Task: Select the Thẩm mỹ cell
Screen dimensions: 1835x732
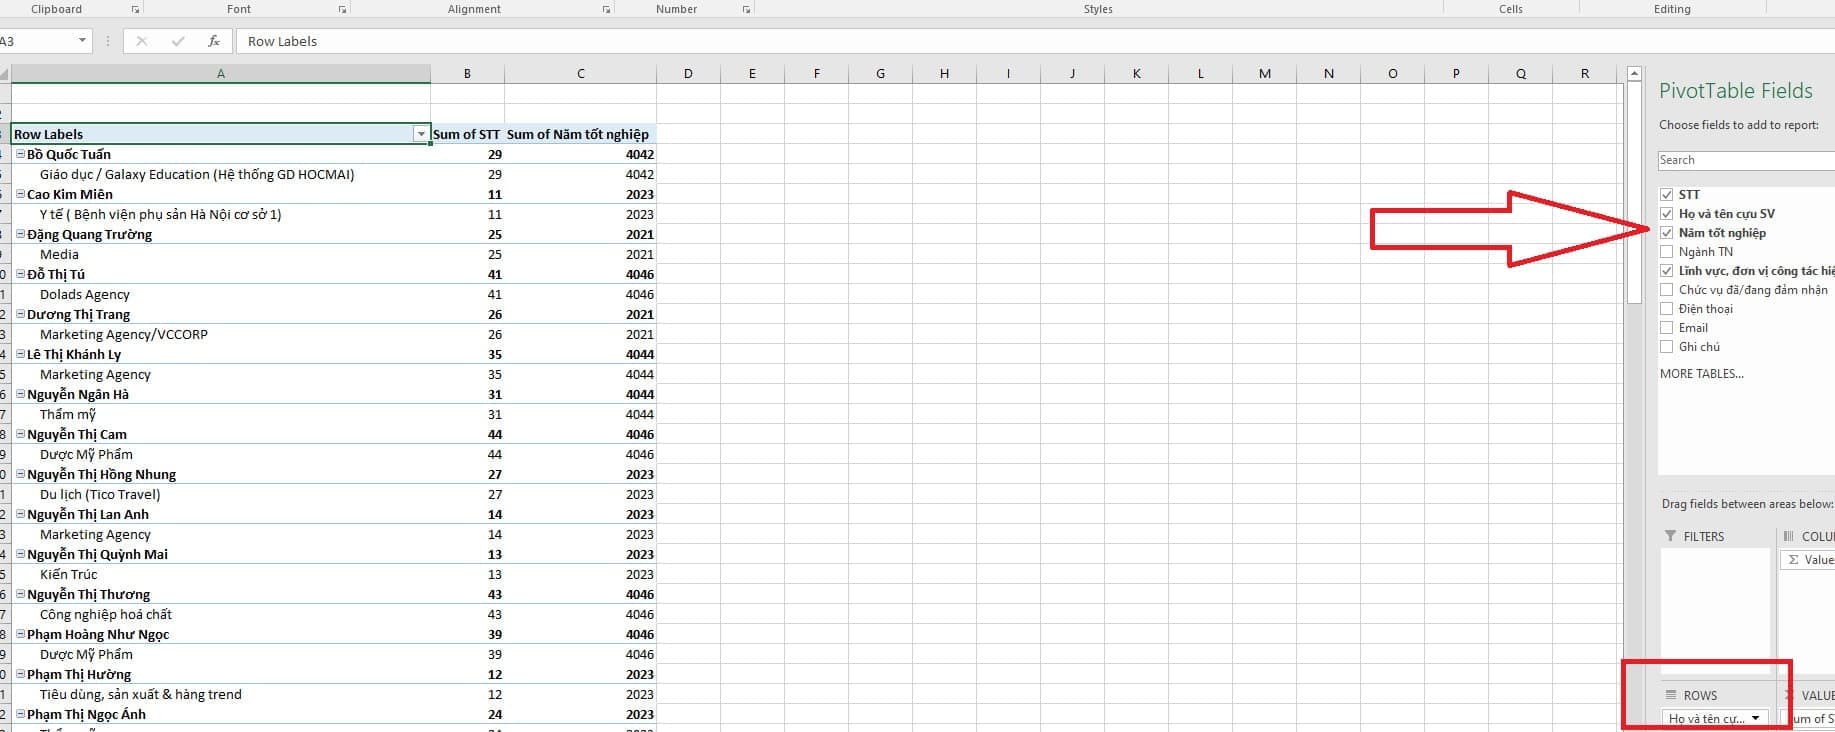Action: pos(221,414)
